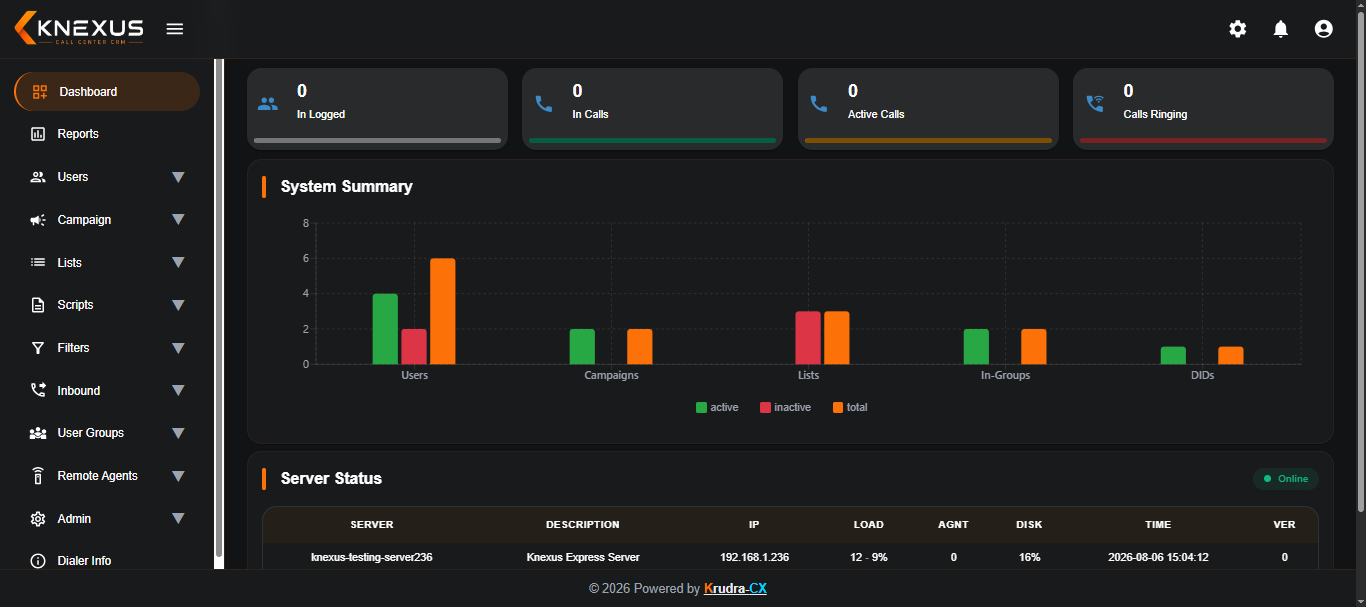Follow the Krudra-CX footer link

[x=735, y=589]
